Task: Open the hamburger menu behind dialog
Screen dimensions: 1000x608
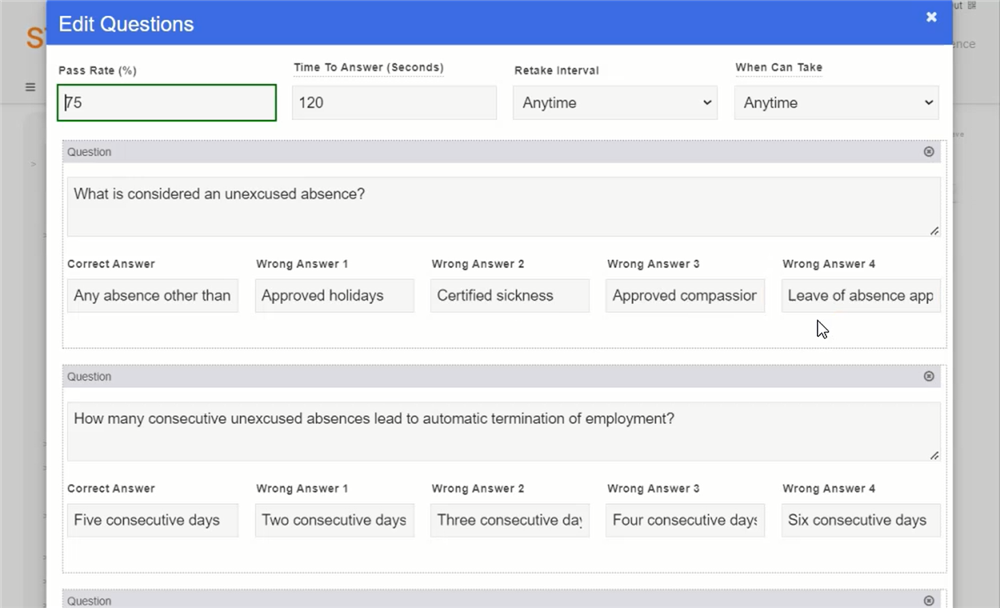Action: point(30,87)
